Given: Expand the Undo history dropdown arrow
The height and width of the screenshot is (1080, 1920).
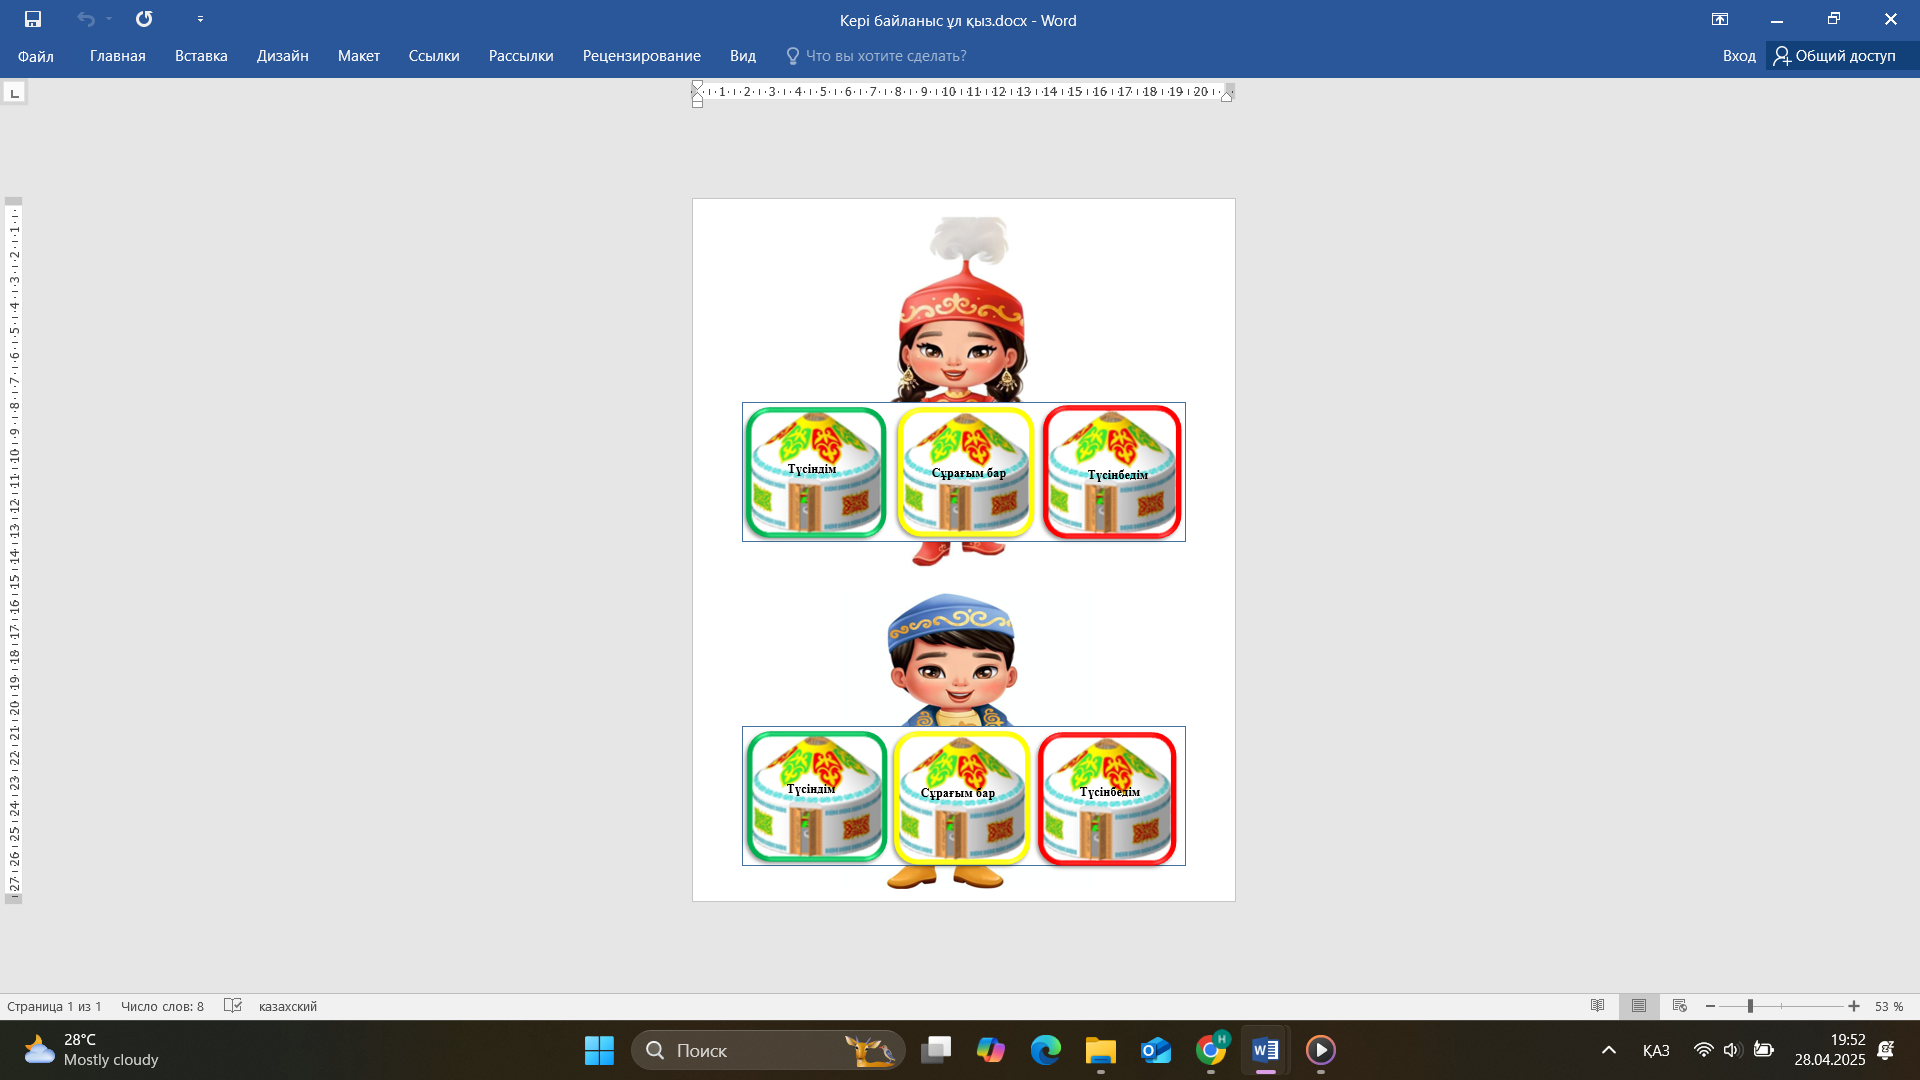Looking at the screenshot, I should tap(109, 19).
